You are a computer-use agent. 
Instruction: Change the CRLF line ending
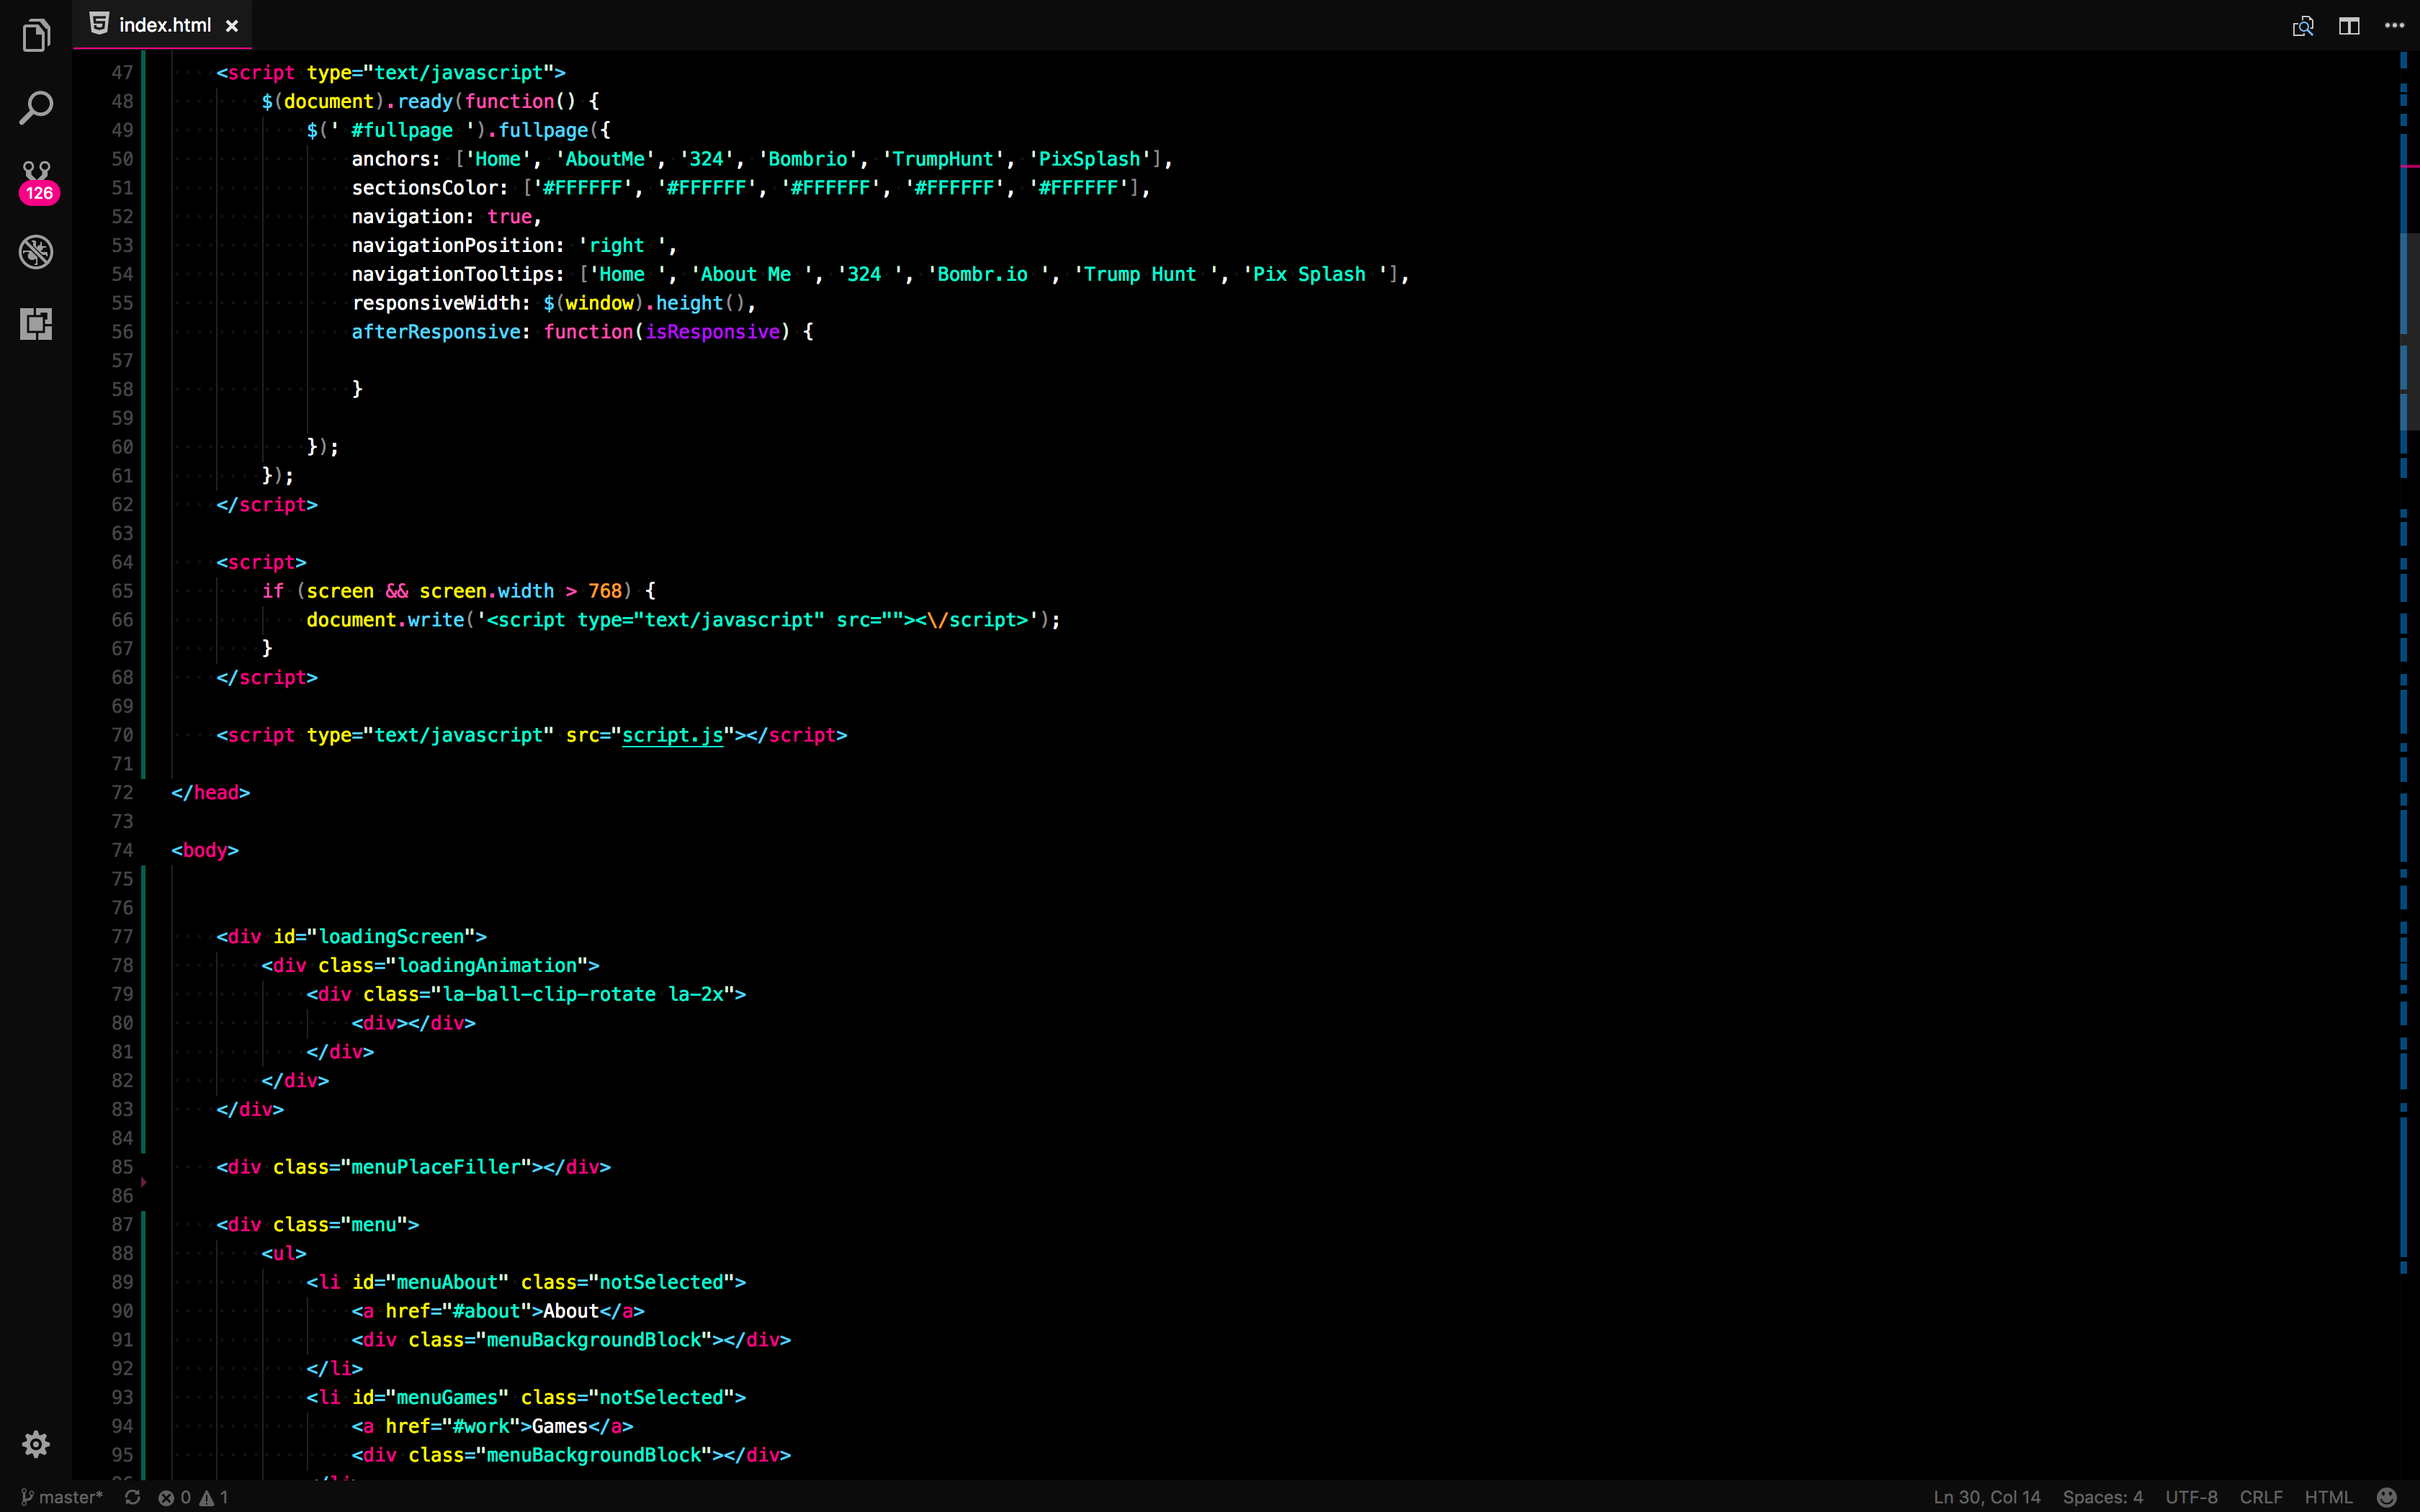click(2260, 1497)
